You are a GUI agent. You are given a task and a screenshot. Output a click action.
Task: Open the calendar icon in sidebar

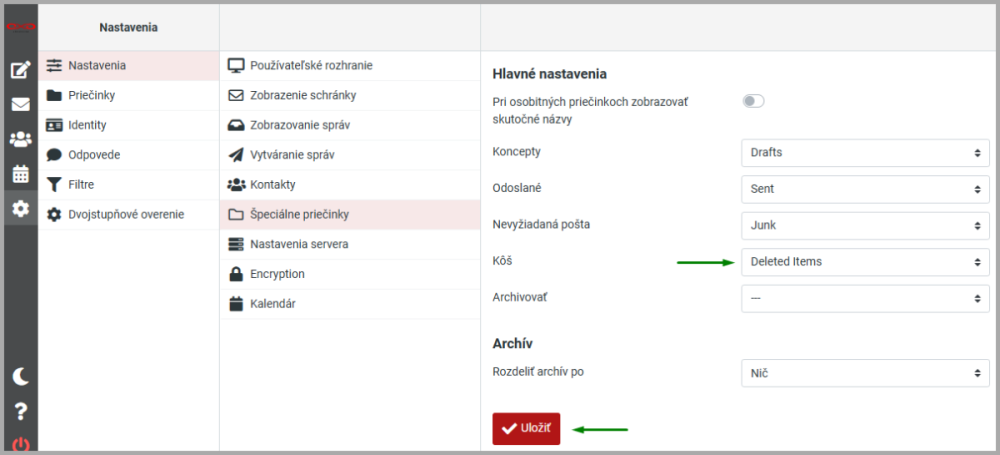point(20,174)
